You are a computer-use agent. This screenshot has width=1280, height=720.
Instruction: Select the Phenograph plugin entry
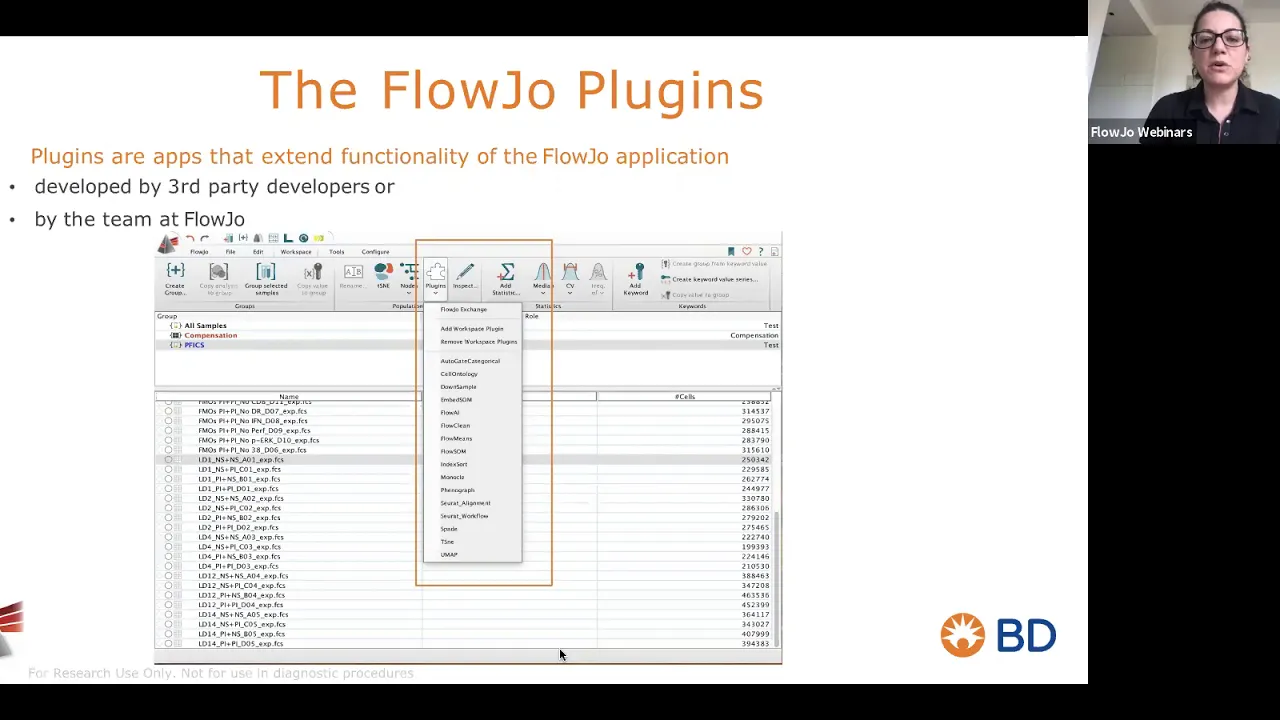[x=457, y=490]
